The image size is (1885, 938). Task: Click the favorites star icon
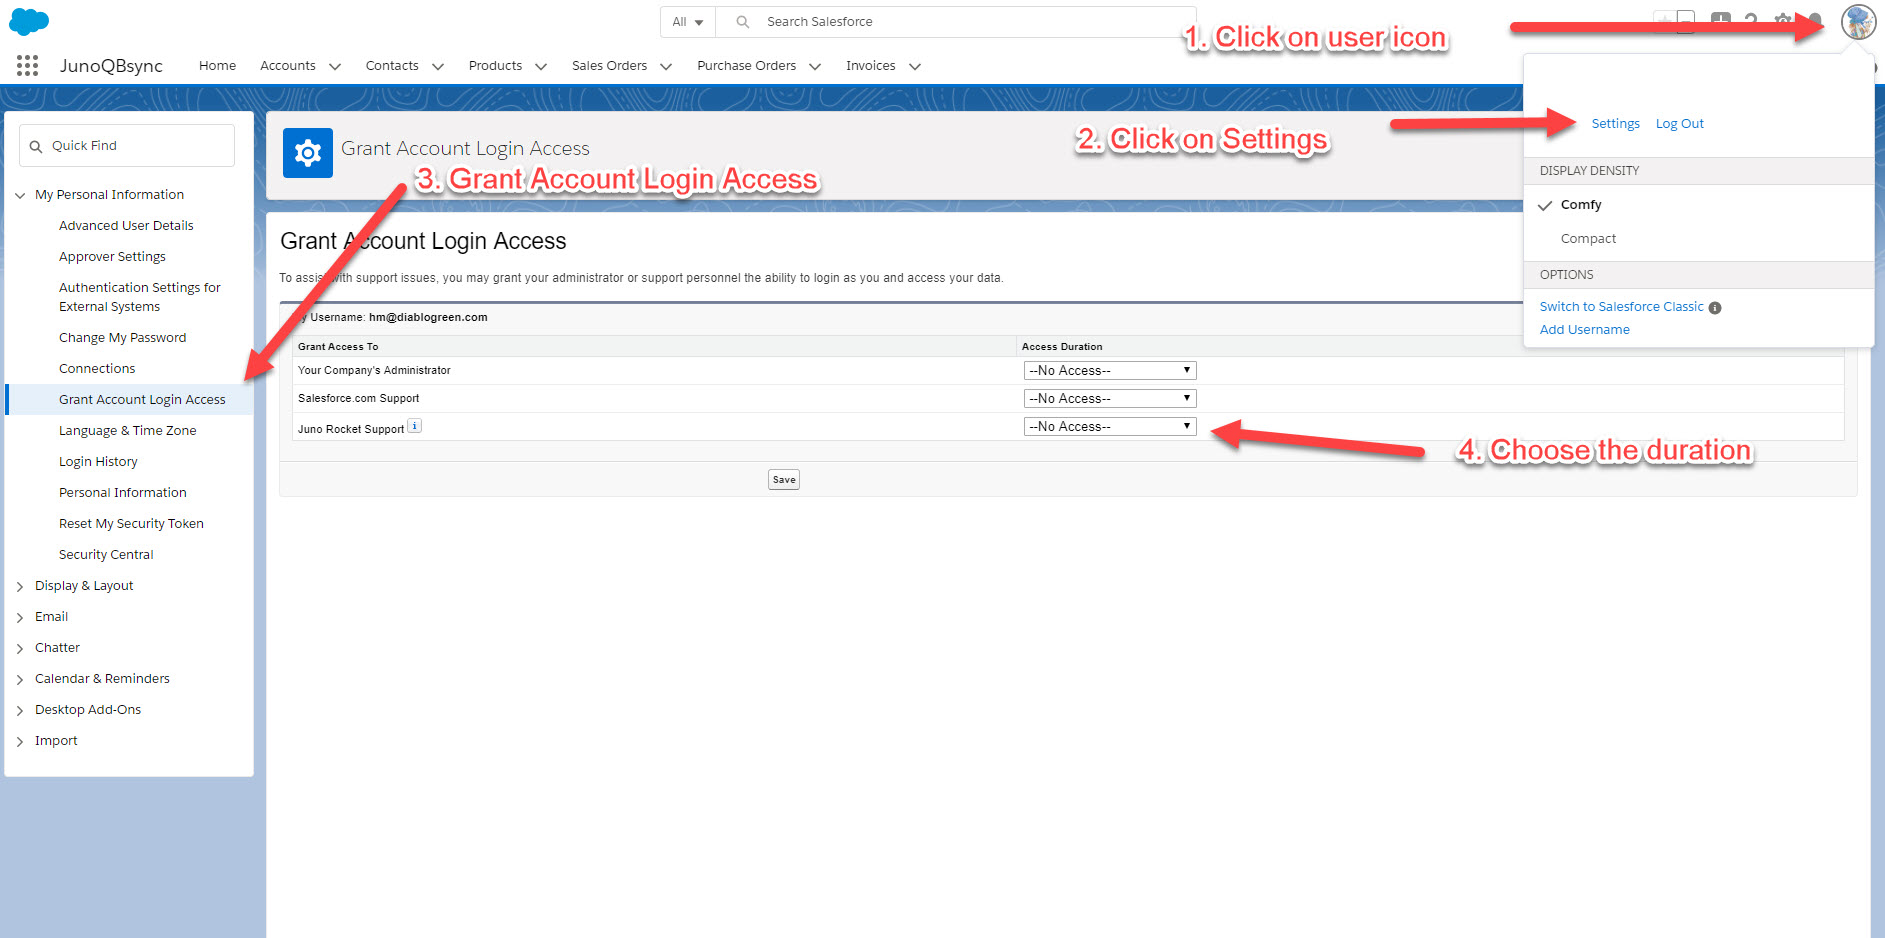pos(1662,20)
